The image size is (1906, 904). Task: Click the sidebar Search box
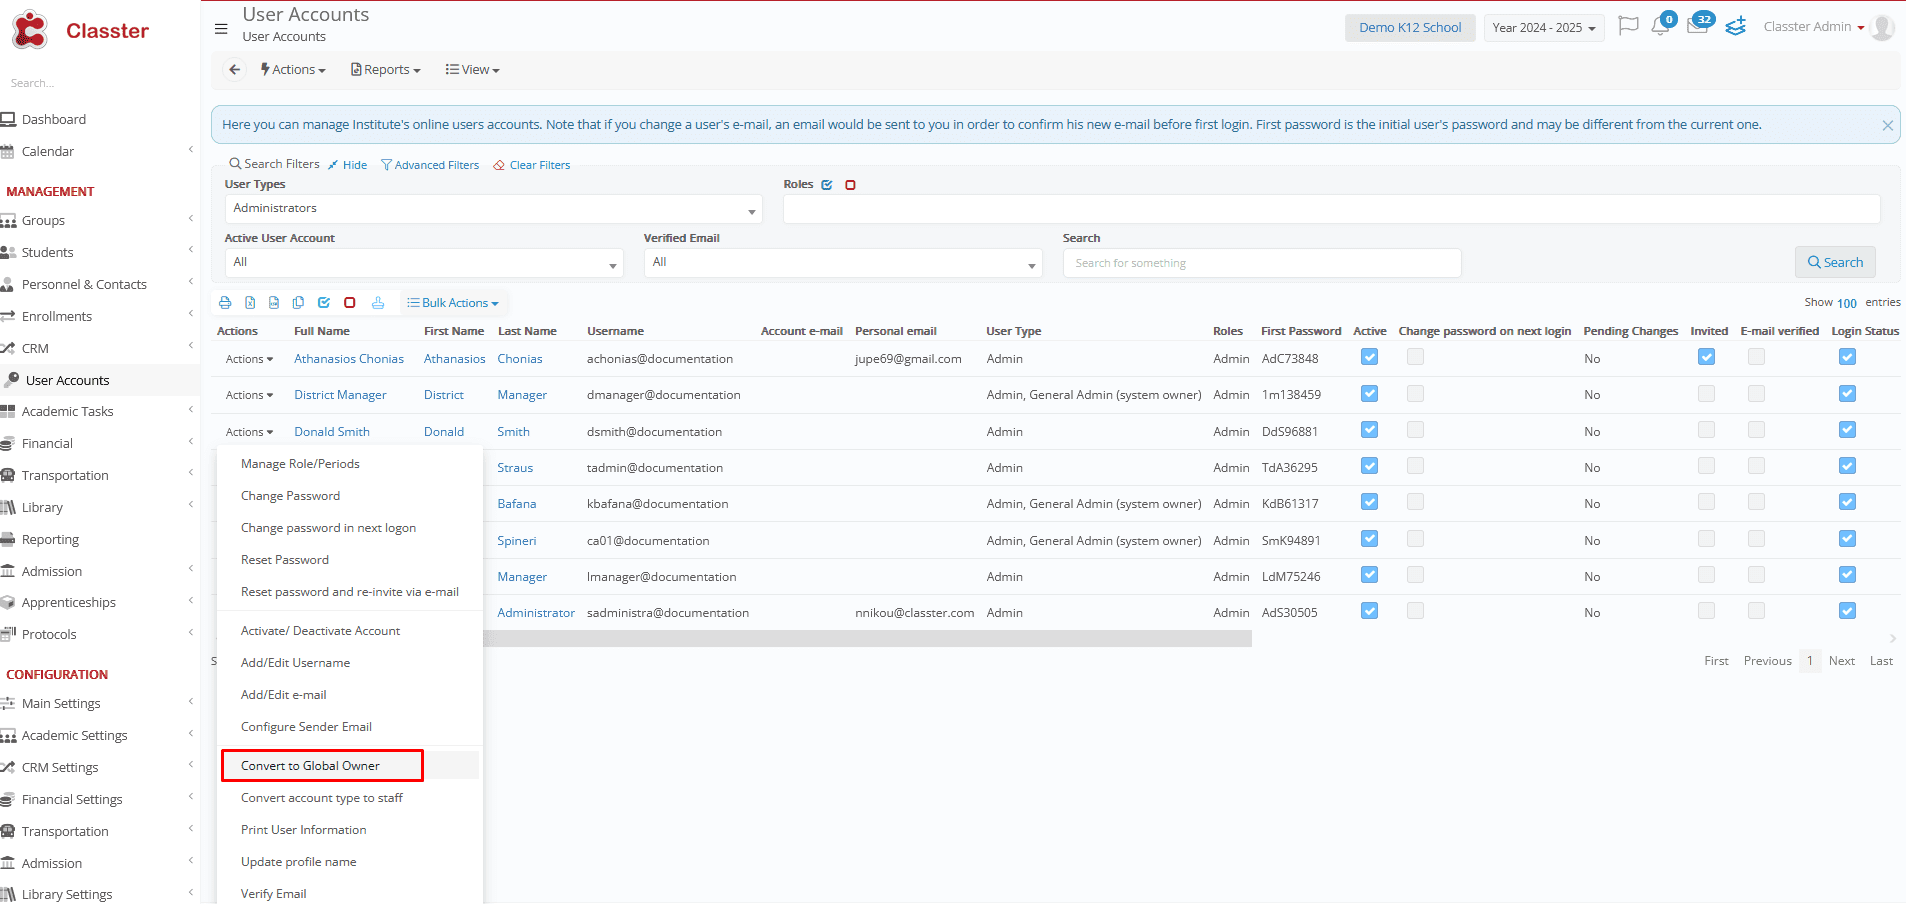(100, 83)
